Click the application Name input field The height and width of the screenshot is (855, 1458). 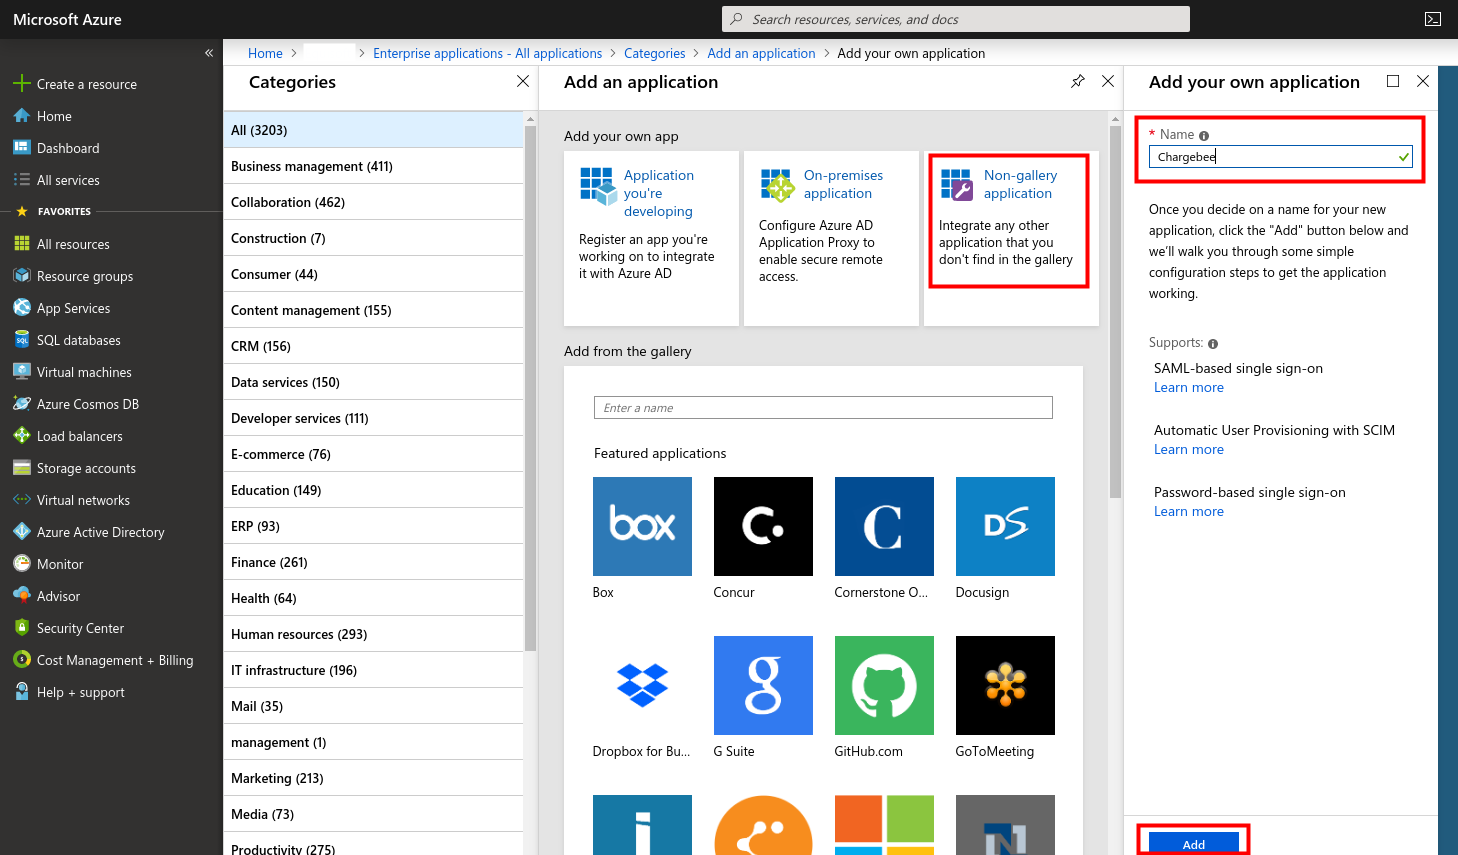point(1280,156)
